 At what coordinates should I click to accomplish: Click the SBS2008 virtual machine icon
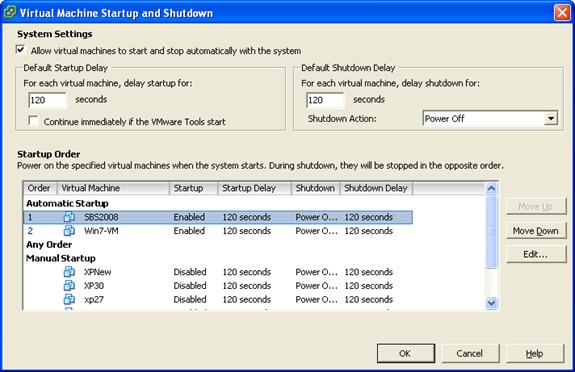coord(69,217)
